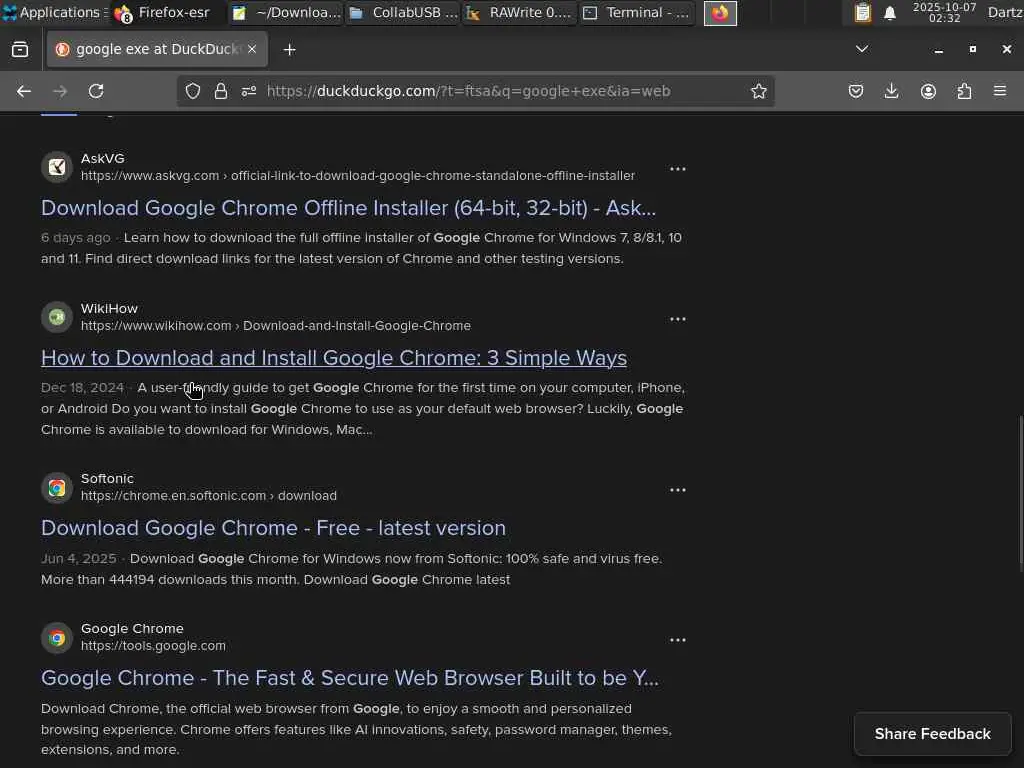Open site permissions icon in the address bar
This screenshot has width=1024, height=768.
pyautogui.click(x=249, y=91)
